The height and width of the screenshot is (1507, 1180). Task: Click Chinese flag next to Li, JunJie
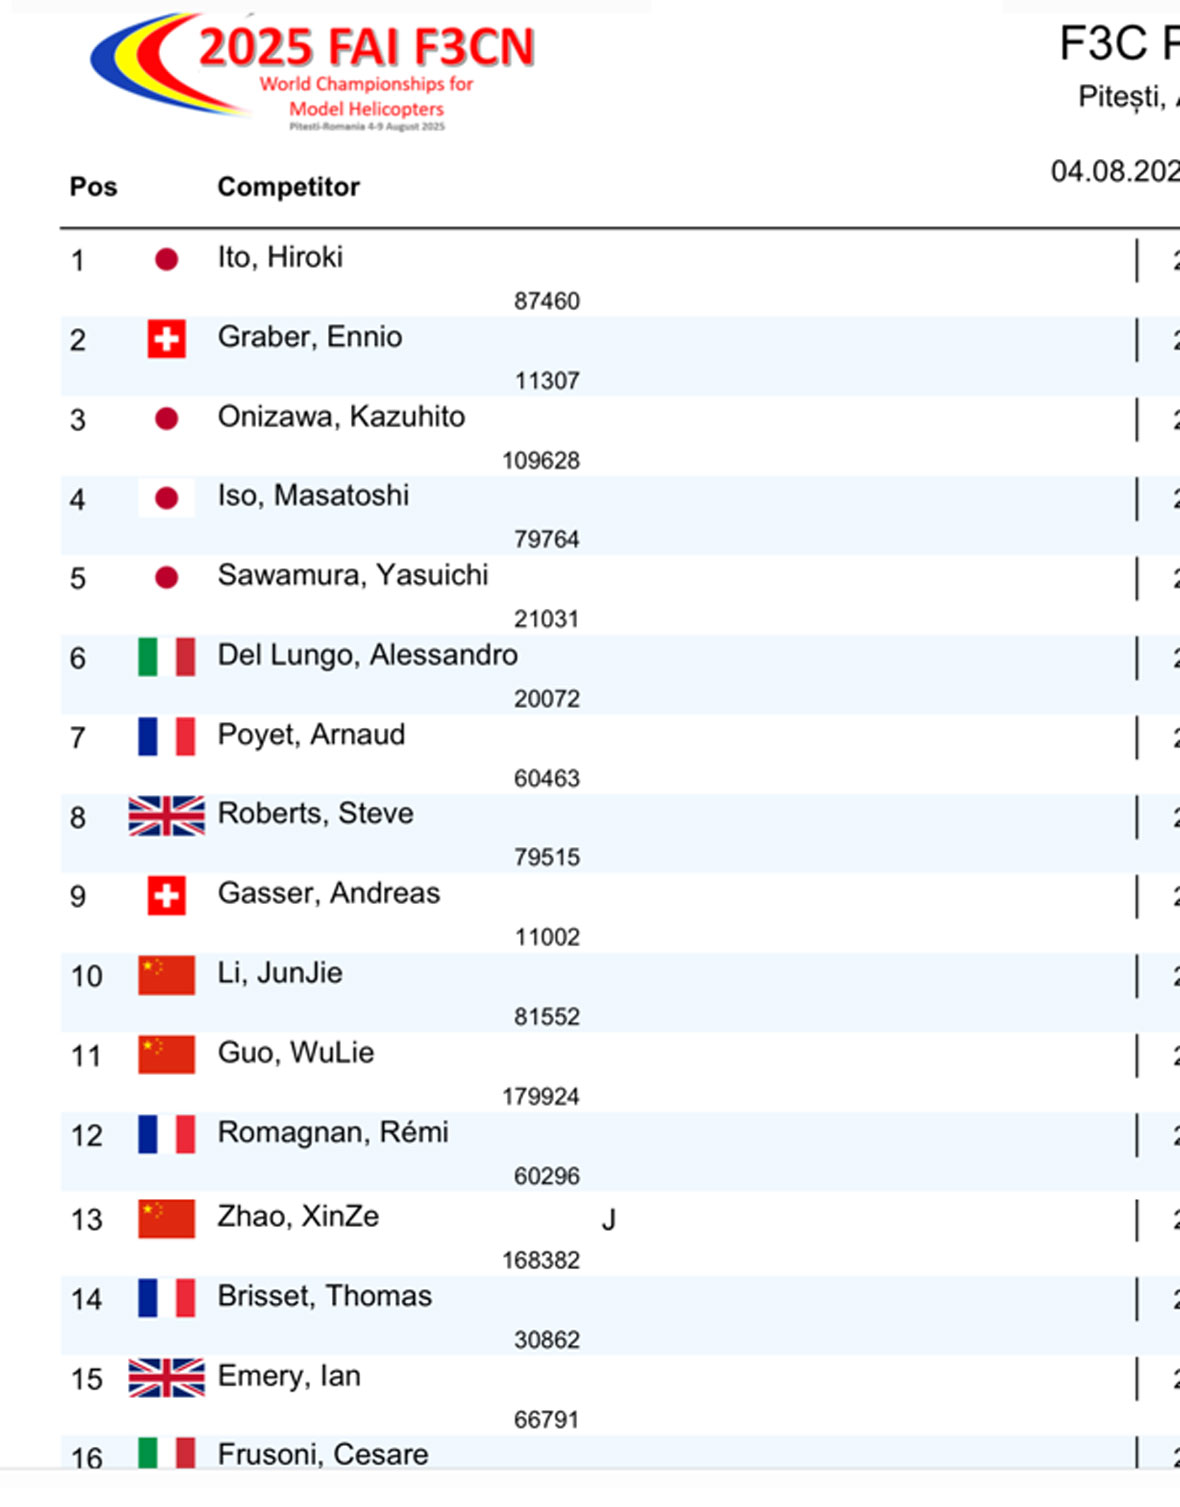point(167,975)
